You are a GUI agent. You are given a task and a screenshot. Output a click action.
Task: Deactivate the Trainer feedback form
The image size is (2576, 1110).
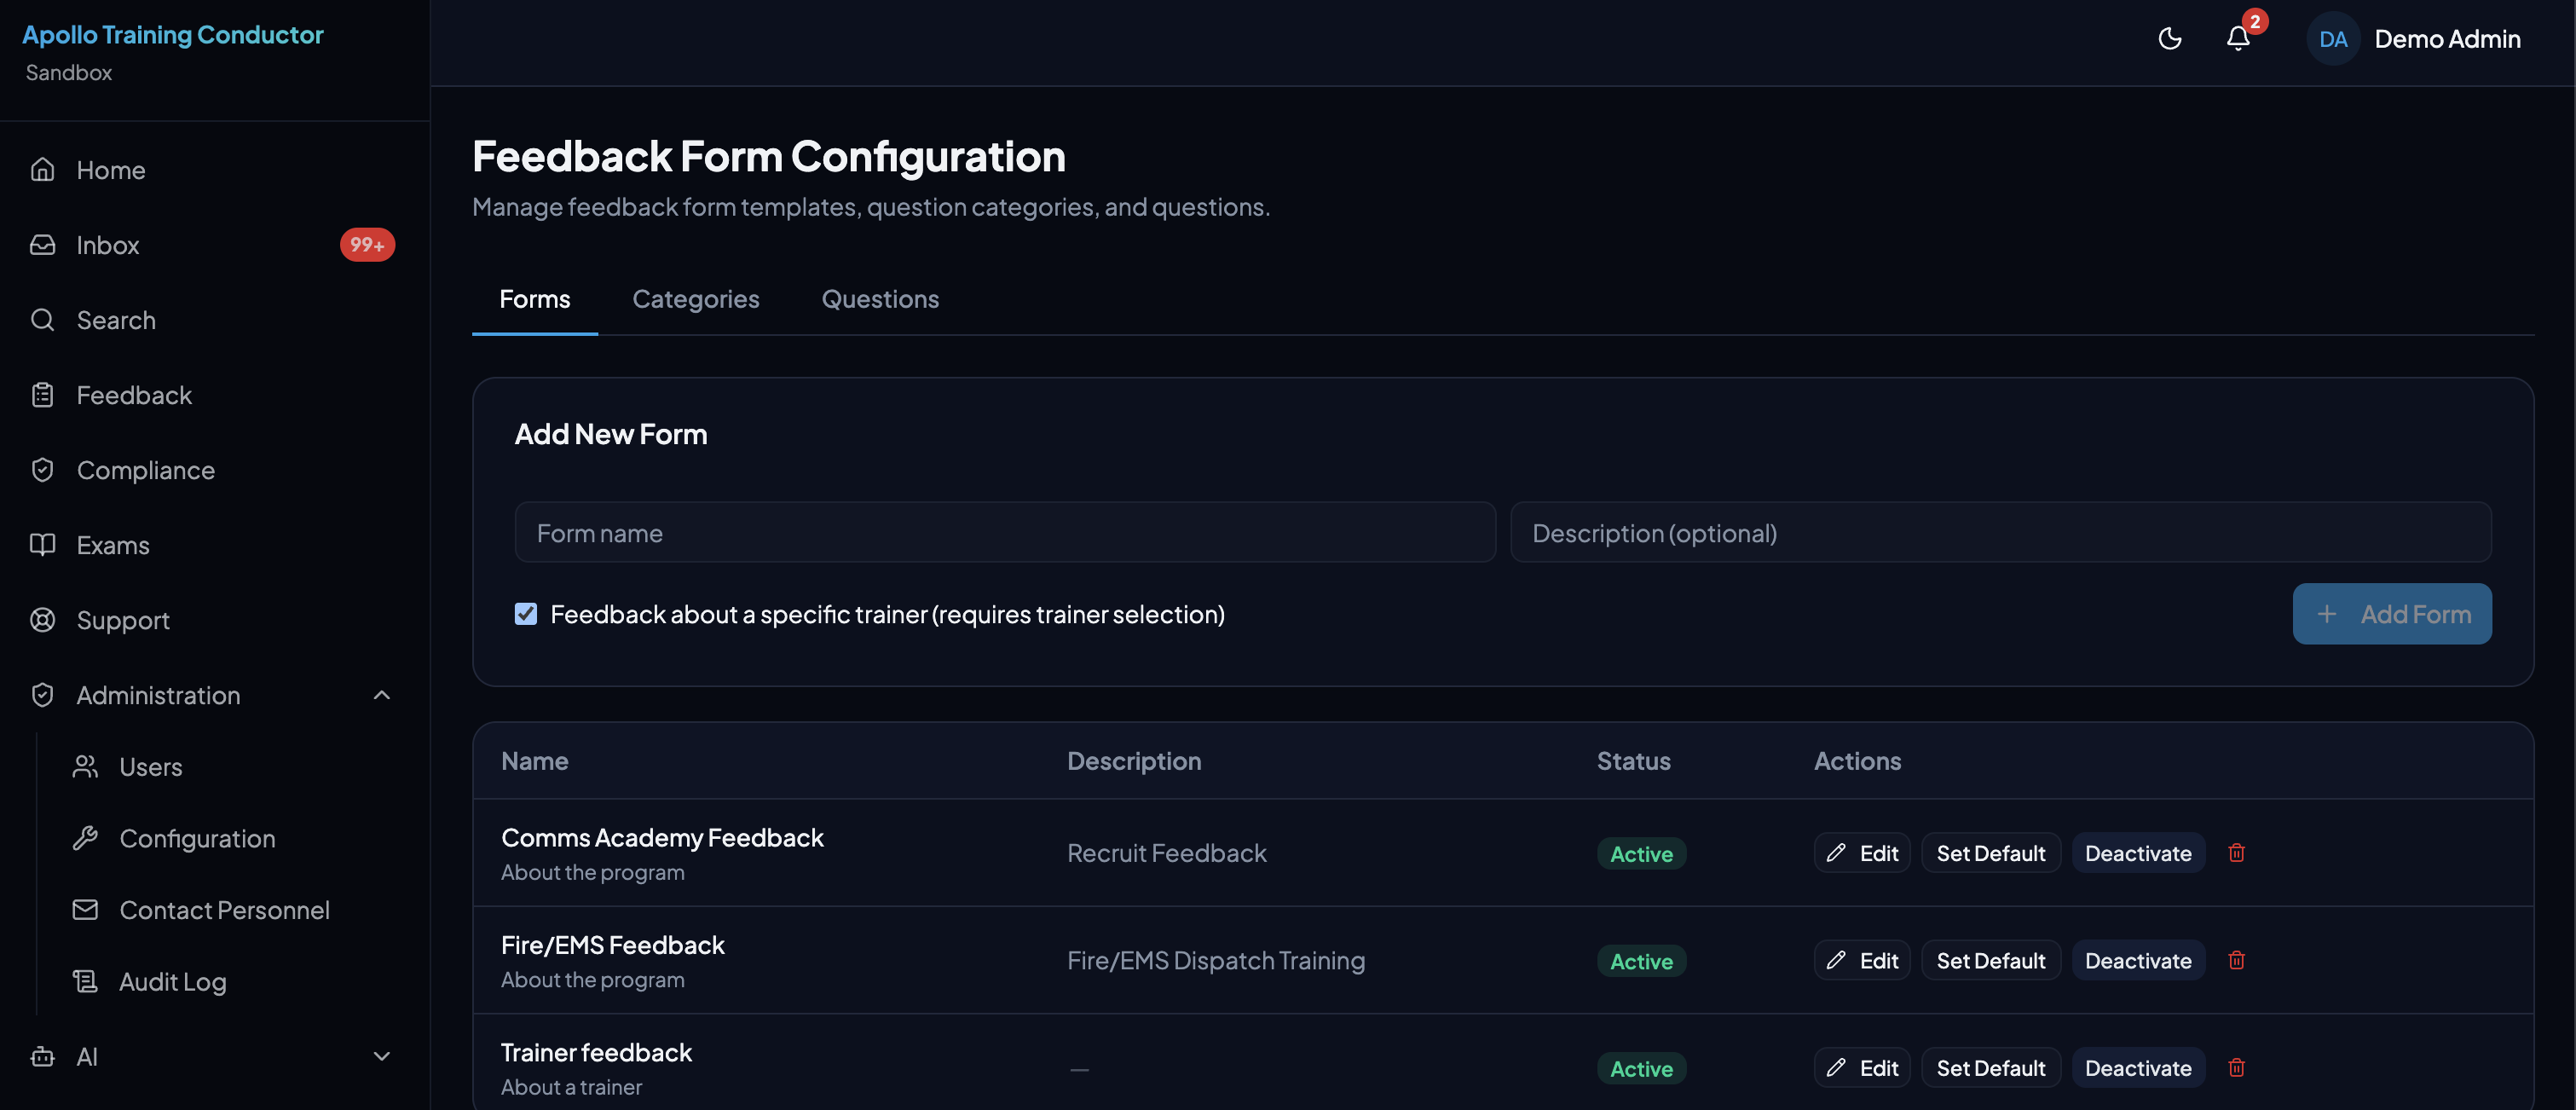2138,1068
